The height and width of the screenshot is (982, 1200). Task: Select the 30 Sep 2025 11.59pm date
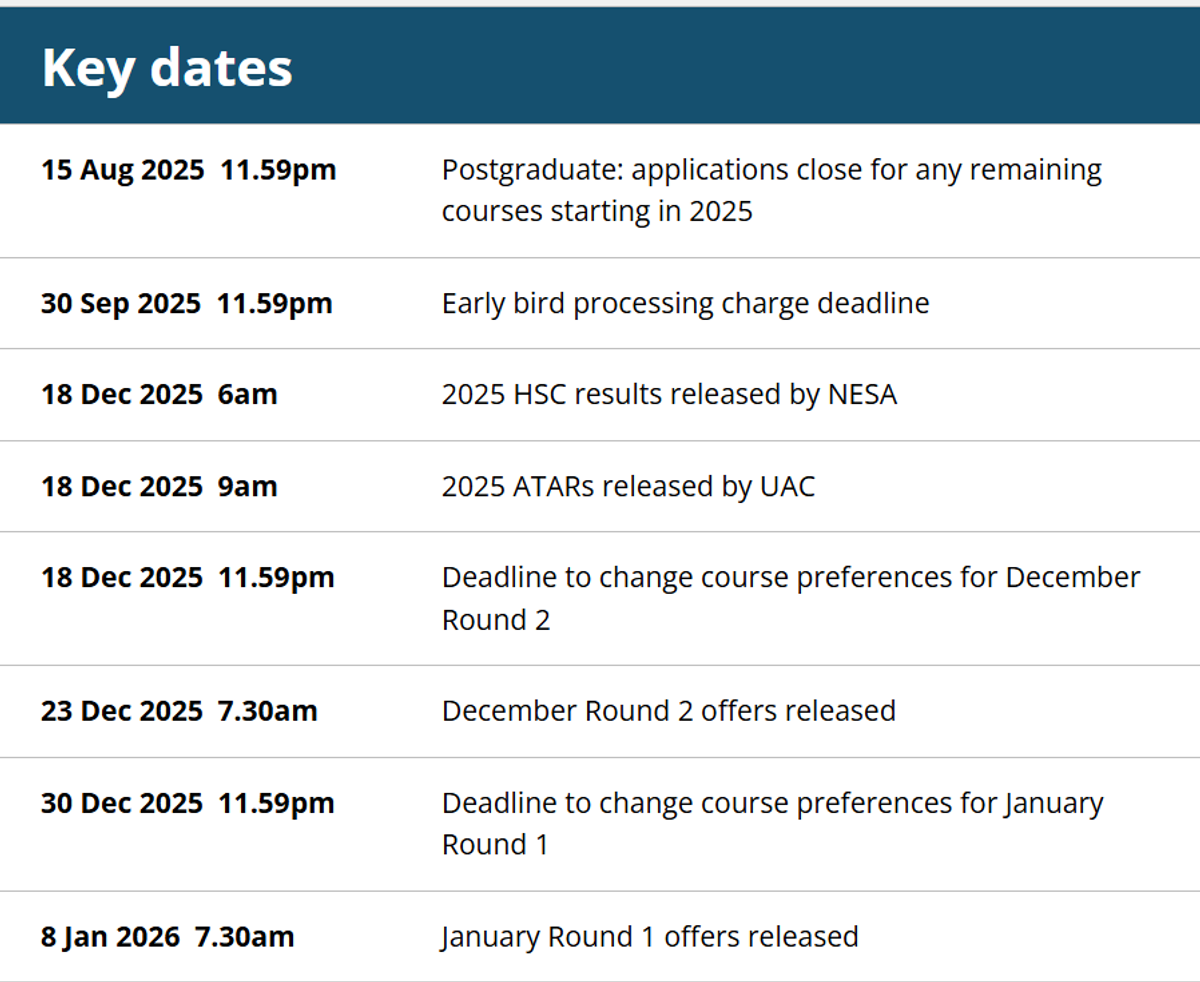(187, 303)
